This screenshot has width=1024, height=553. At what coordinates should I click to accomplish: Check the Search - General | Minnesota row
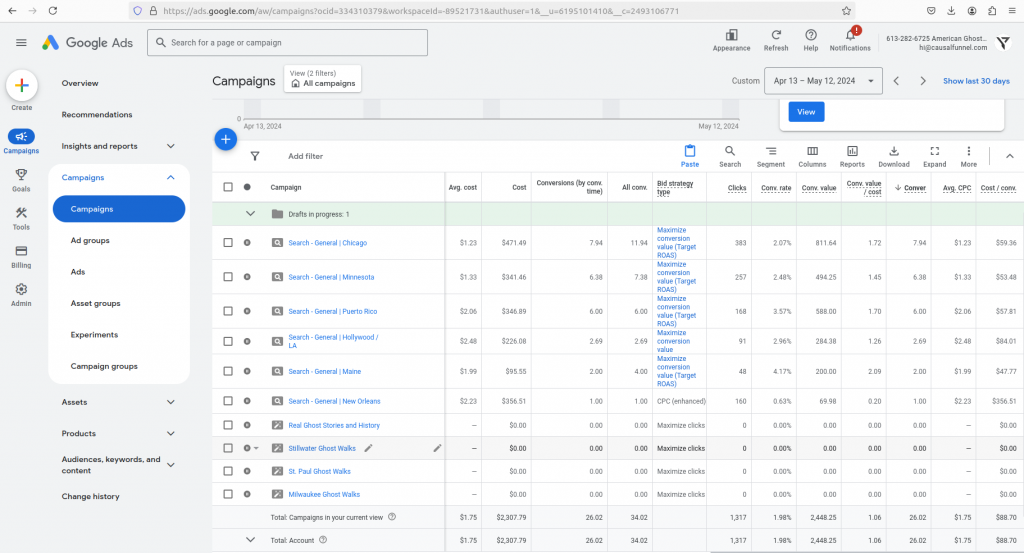[228, 277]
